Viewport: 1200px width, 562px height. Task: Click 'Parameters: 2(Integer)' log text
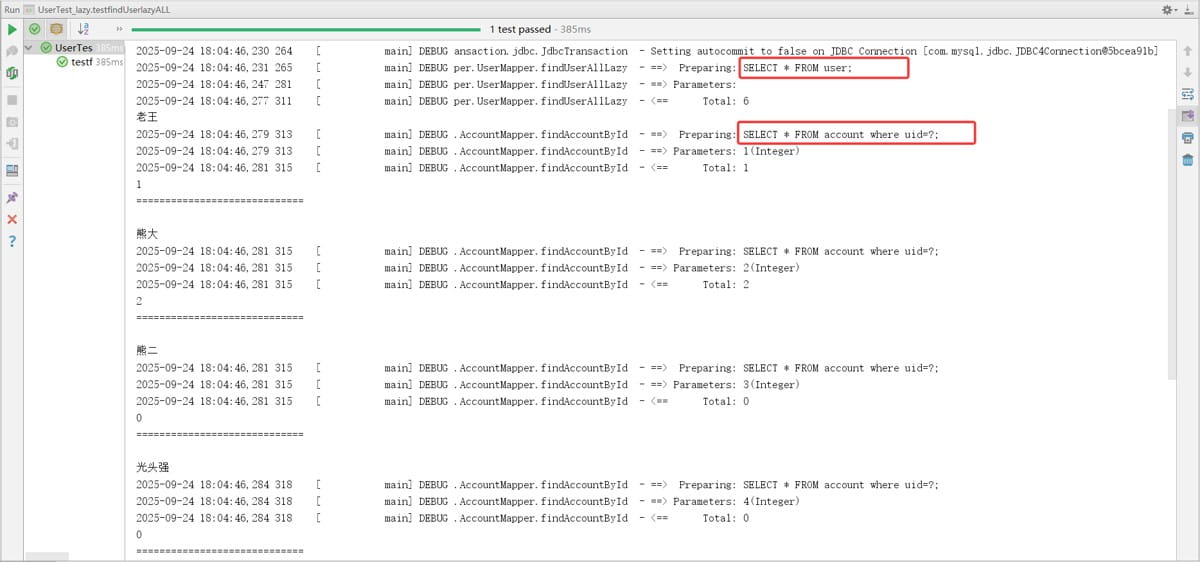(736, 268)
